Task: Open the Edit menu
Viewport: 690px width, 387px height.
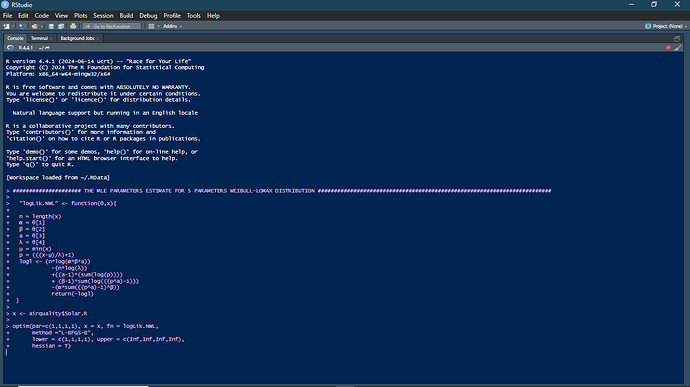Action: pos(23,16)
